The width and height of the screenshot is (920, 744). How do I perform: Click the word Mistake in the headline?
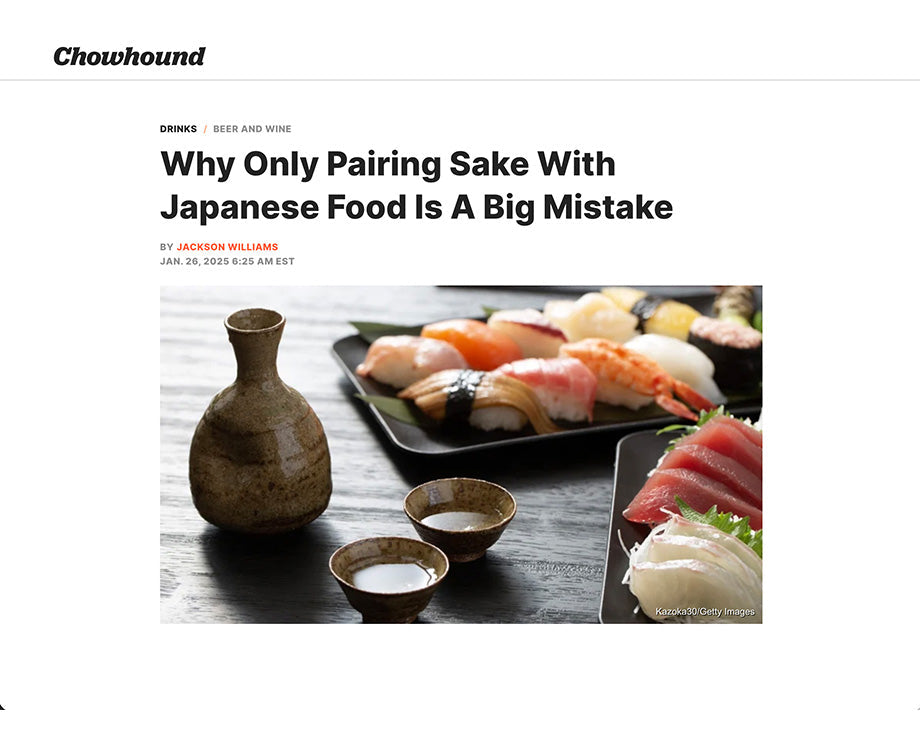pos(608,207)
